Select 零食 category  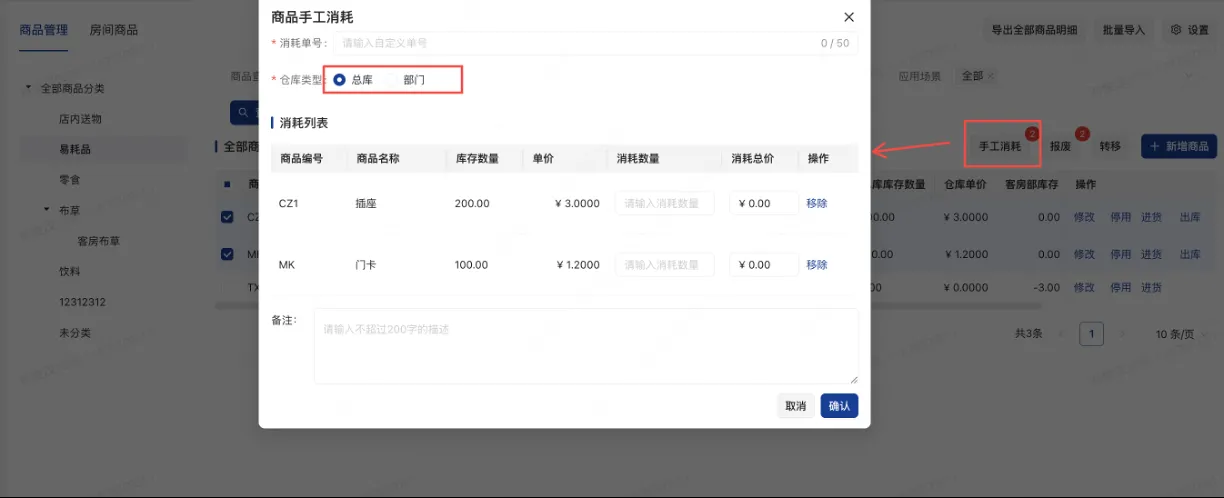[x=70, y=180]
